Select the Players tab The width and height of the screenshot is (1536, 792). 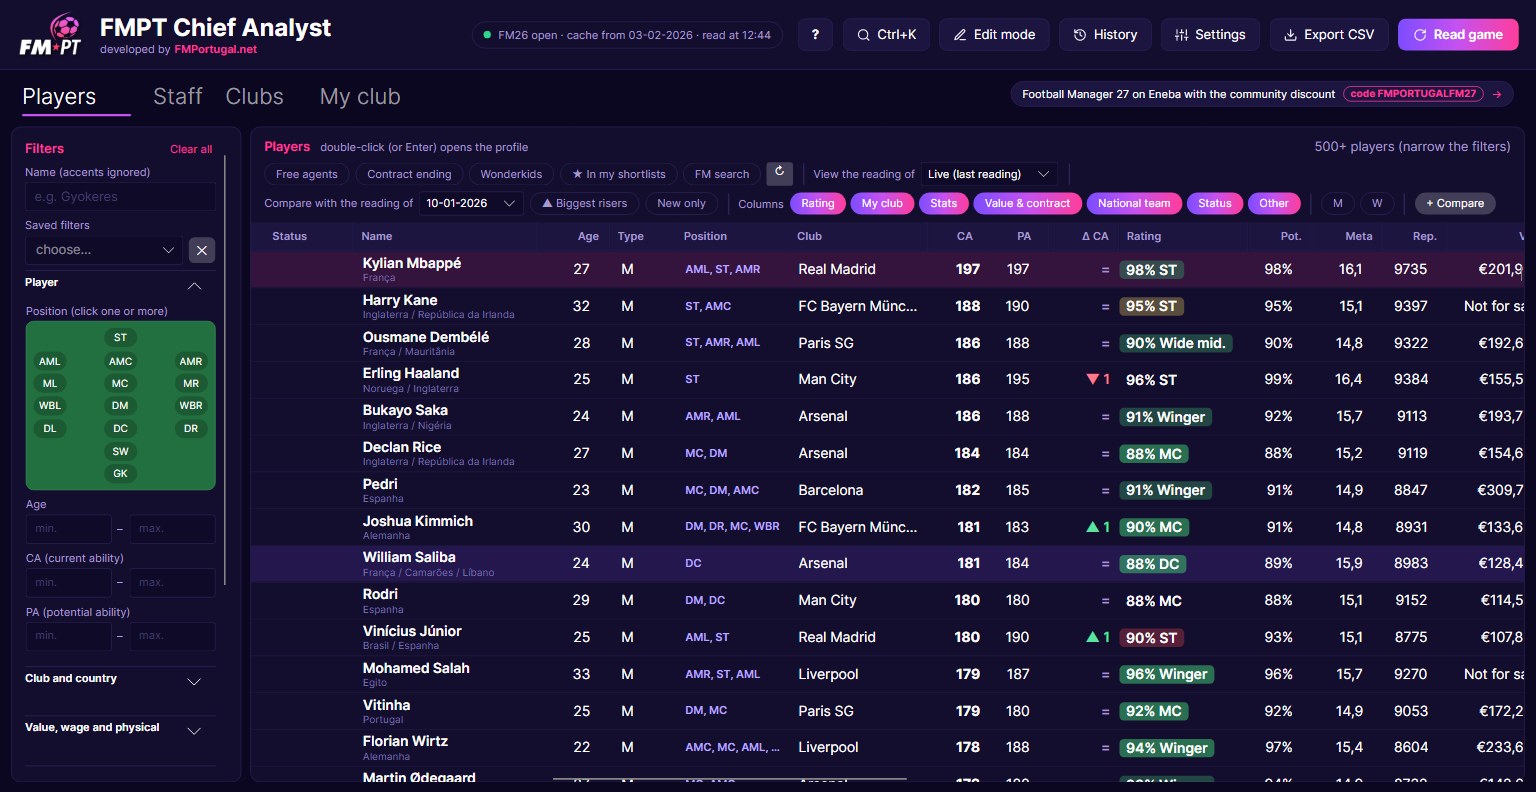click(x=60, y=96)
